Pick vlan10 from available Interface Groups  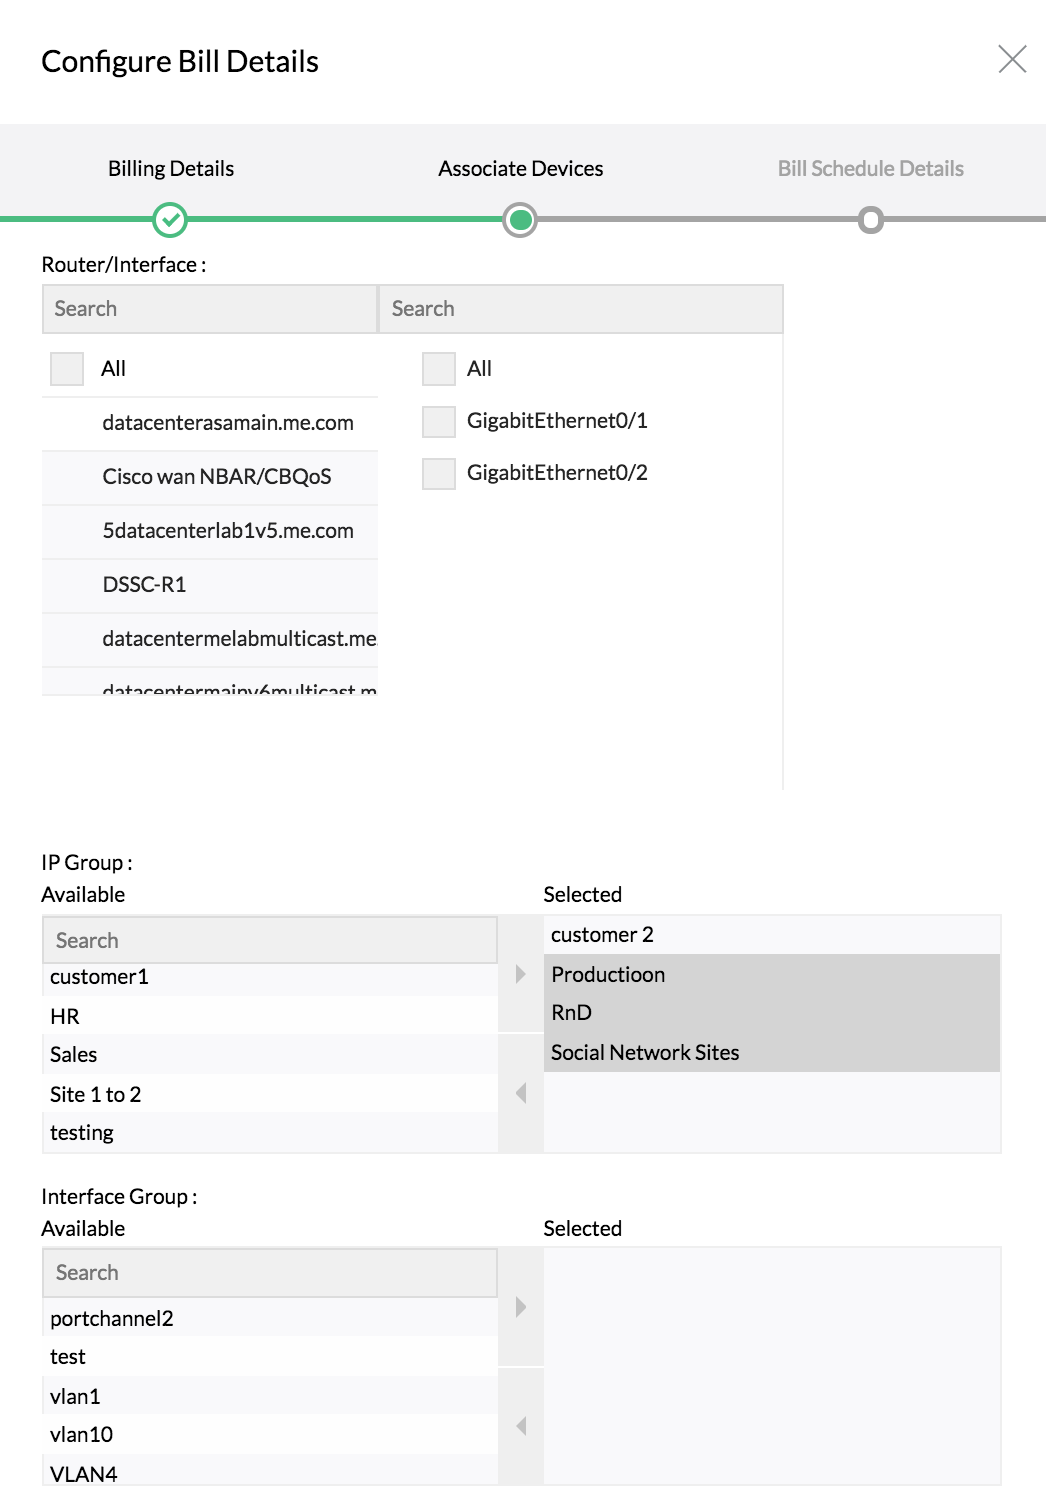tap(81, 1435)
